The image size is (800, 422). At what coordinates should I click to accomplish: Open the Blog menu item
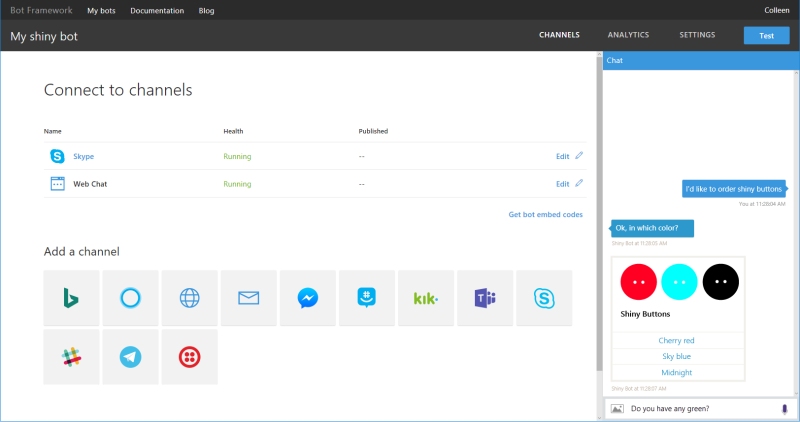[206, 11]
